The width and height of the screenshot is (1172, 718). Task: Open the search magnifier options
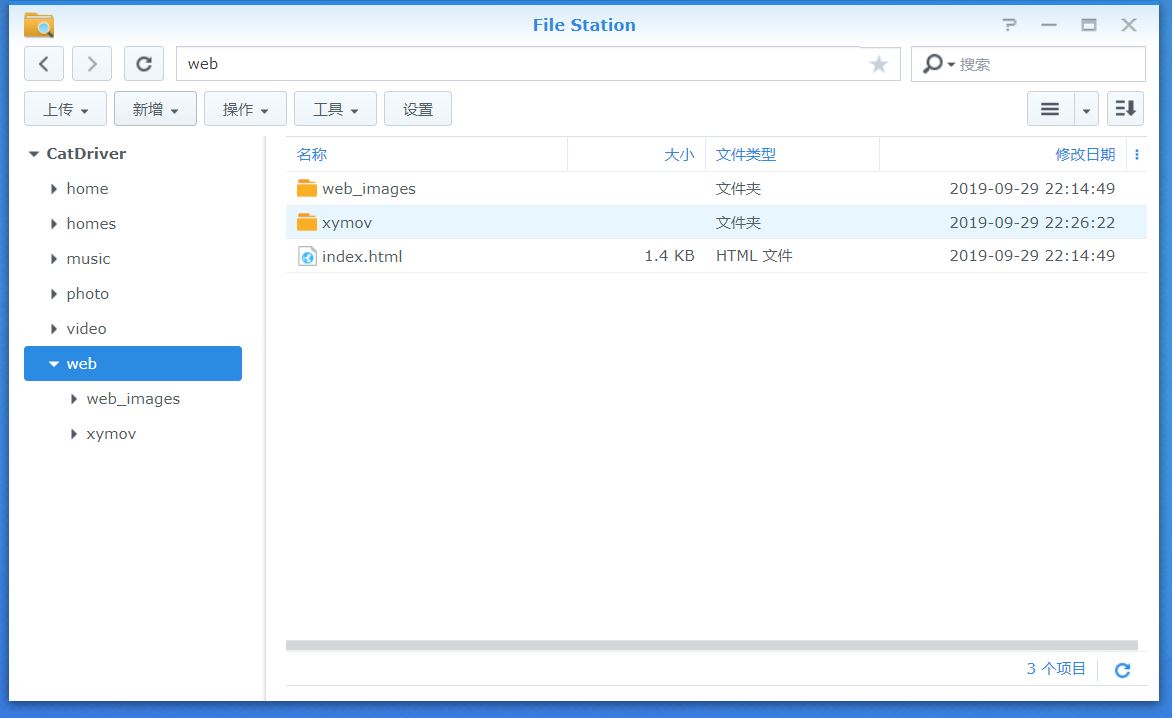pos(940,63)
